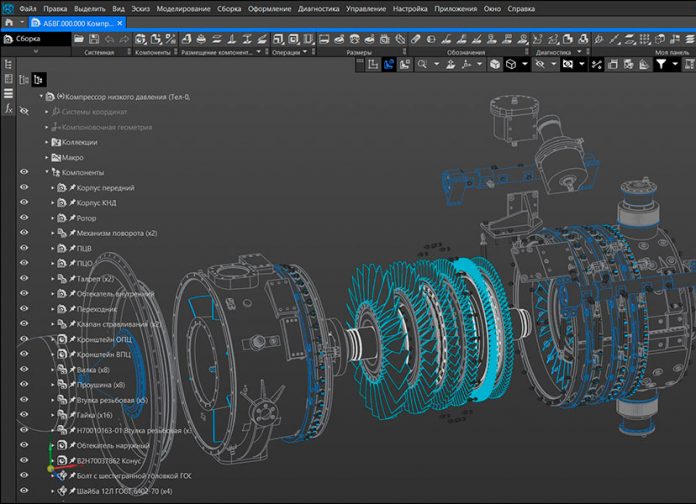Click the zoom magnifier icon
Image resolution: width=696 pixels, height=504 pixels.
tap(422, 64)
